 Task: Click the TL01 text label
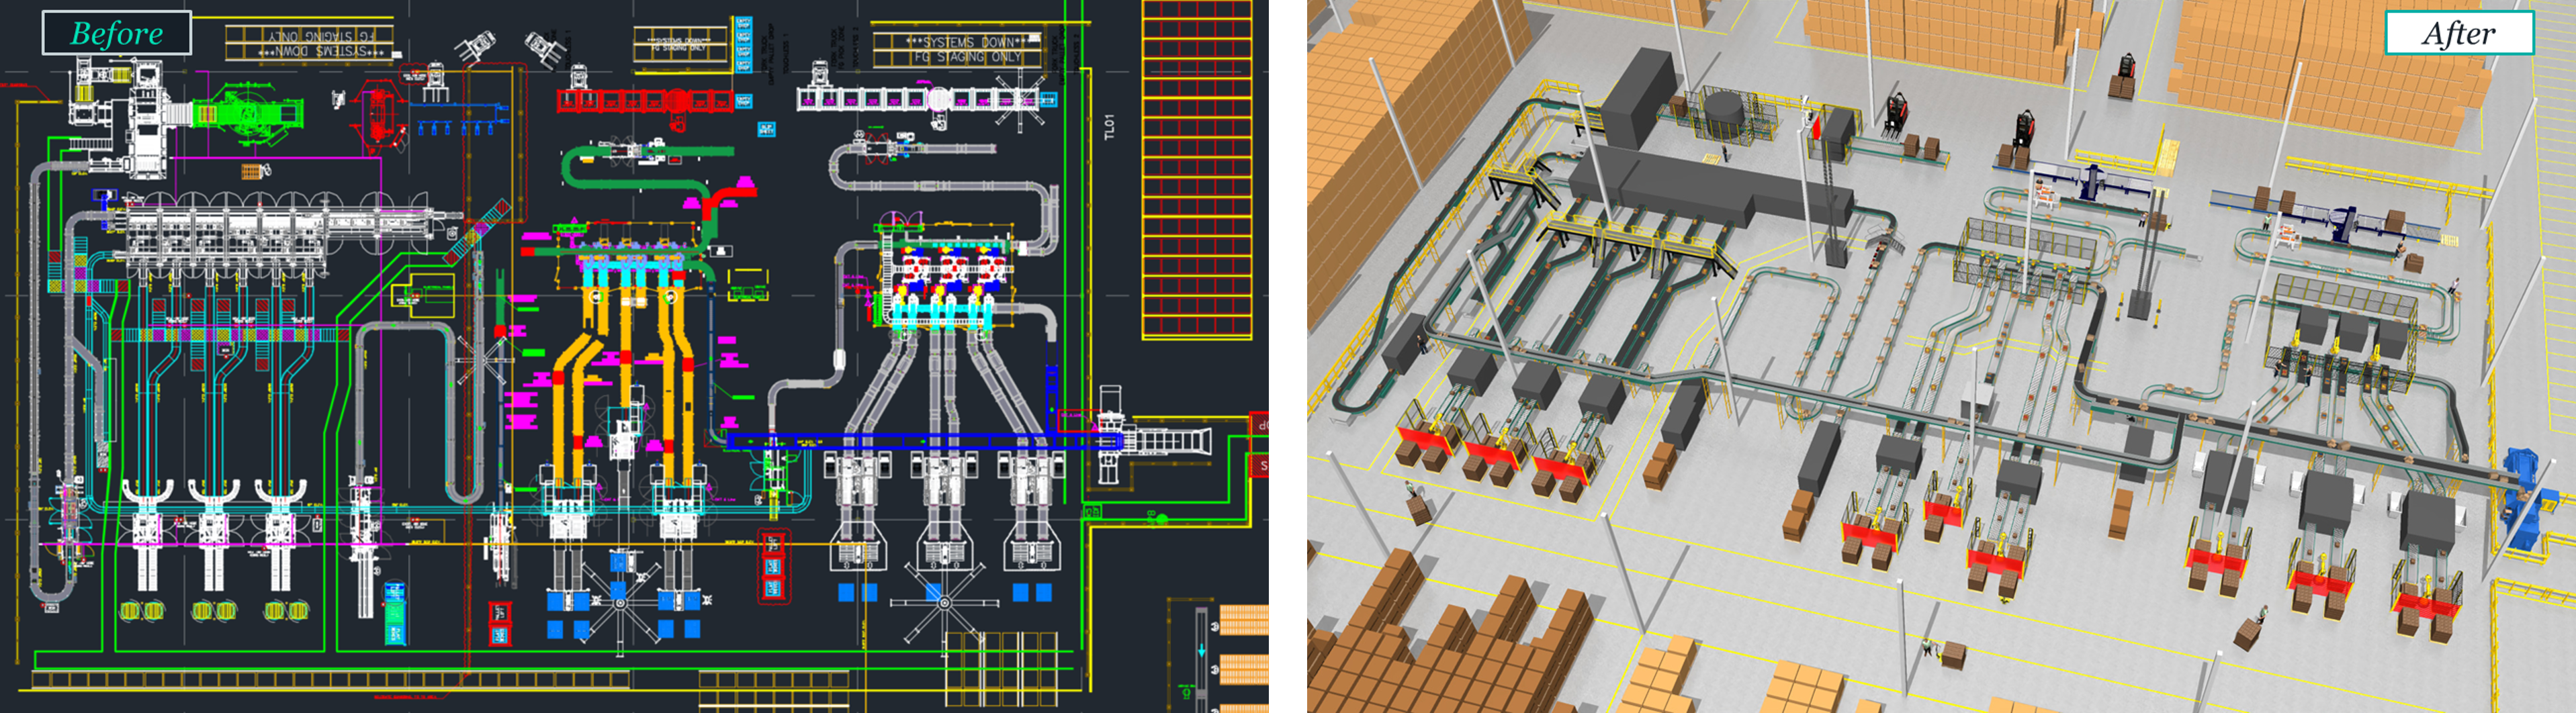[x=1108, y=127]
